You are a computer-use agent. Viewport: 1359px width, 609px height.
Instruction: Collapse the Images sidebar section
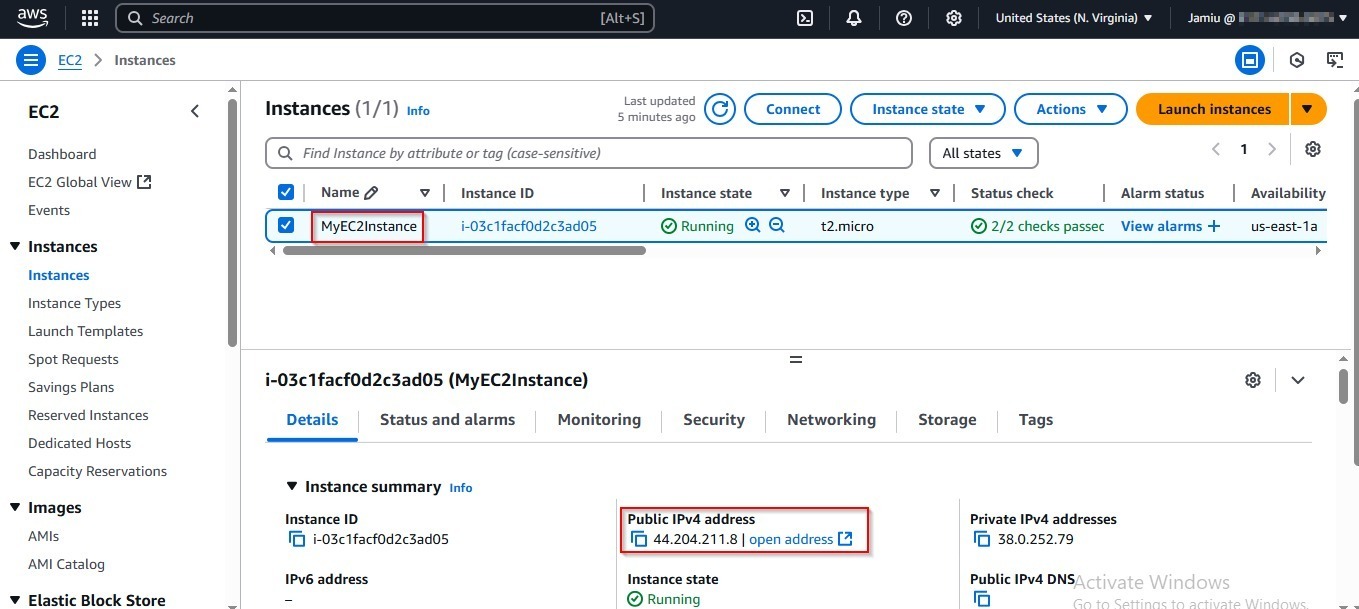[14, 508]
